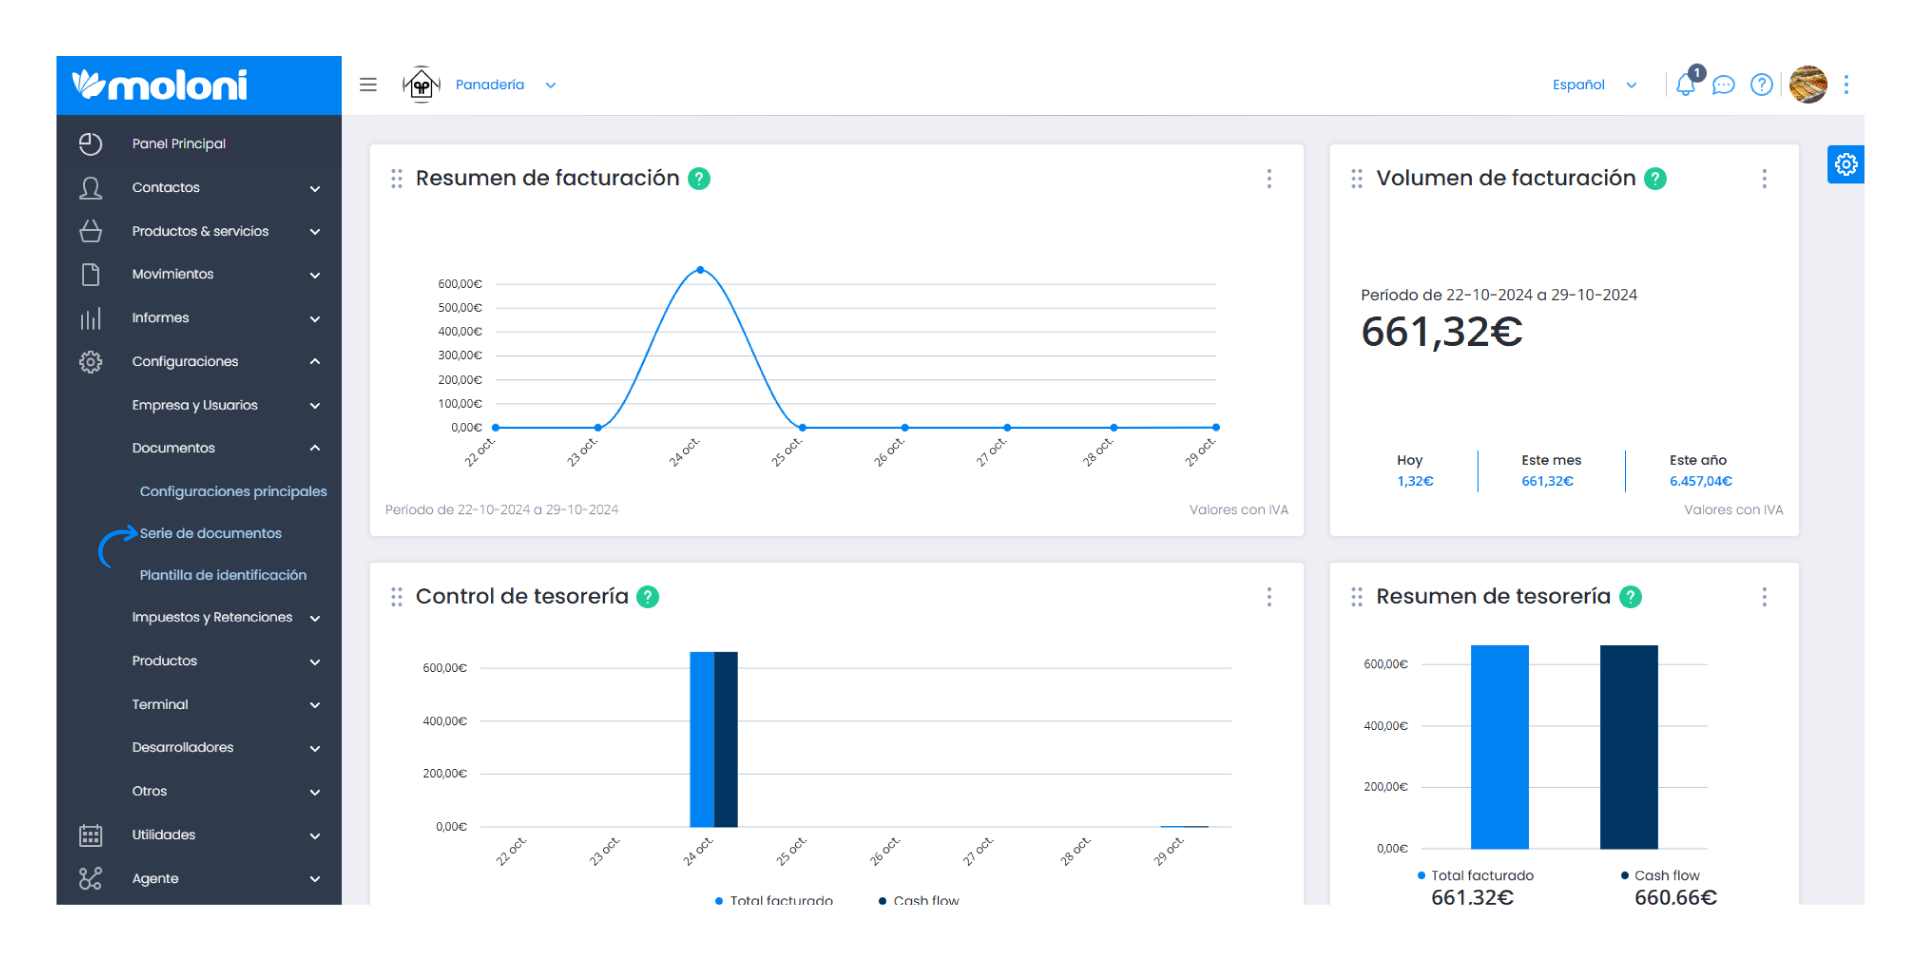This screenshot has height=961, width=1920.
Task: Click help icon beside Volumen de facturación
Action: click(1655, 178)
